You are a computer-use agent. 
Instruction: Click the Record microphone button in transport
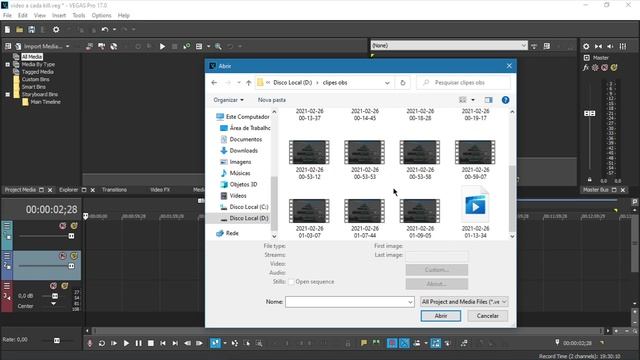pyautogui.click(x=90, y=344)
